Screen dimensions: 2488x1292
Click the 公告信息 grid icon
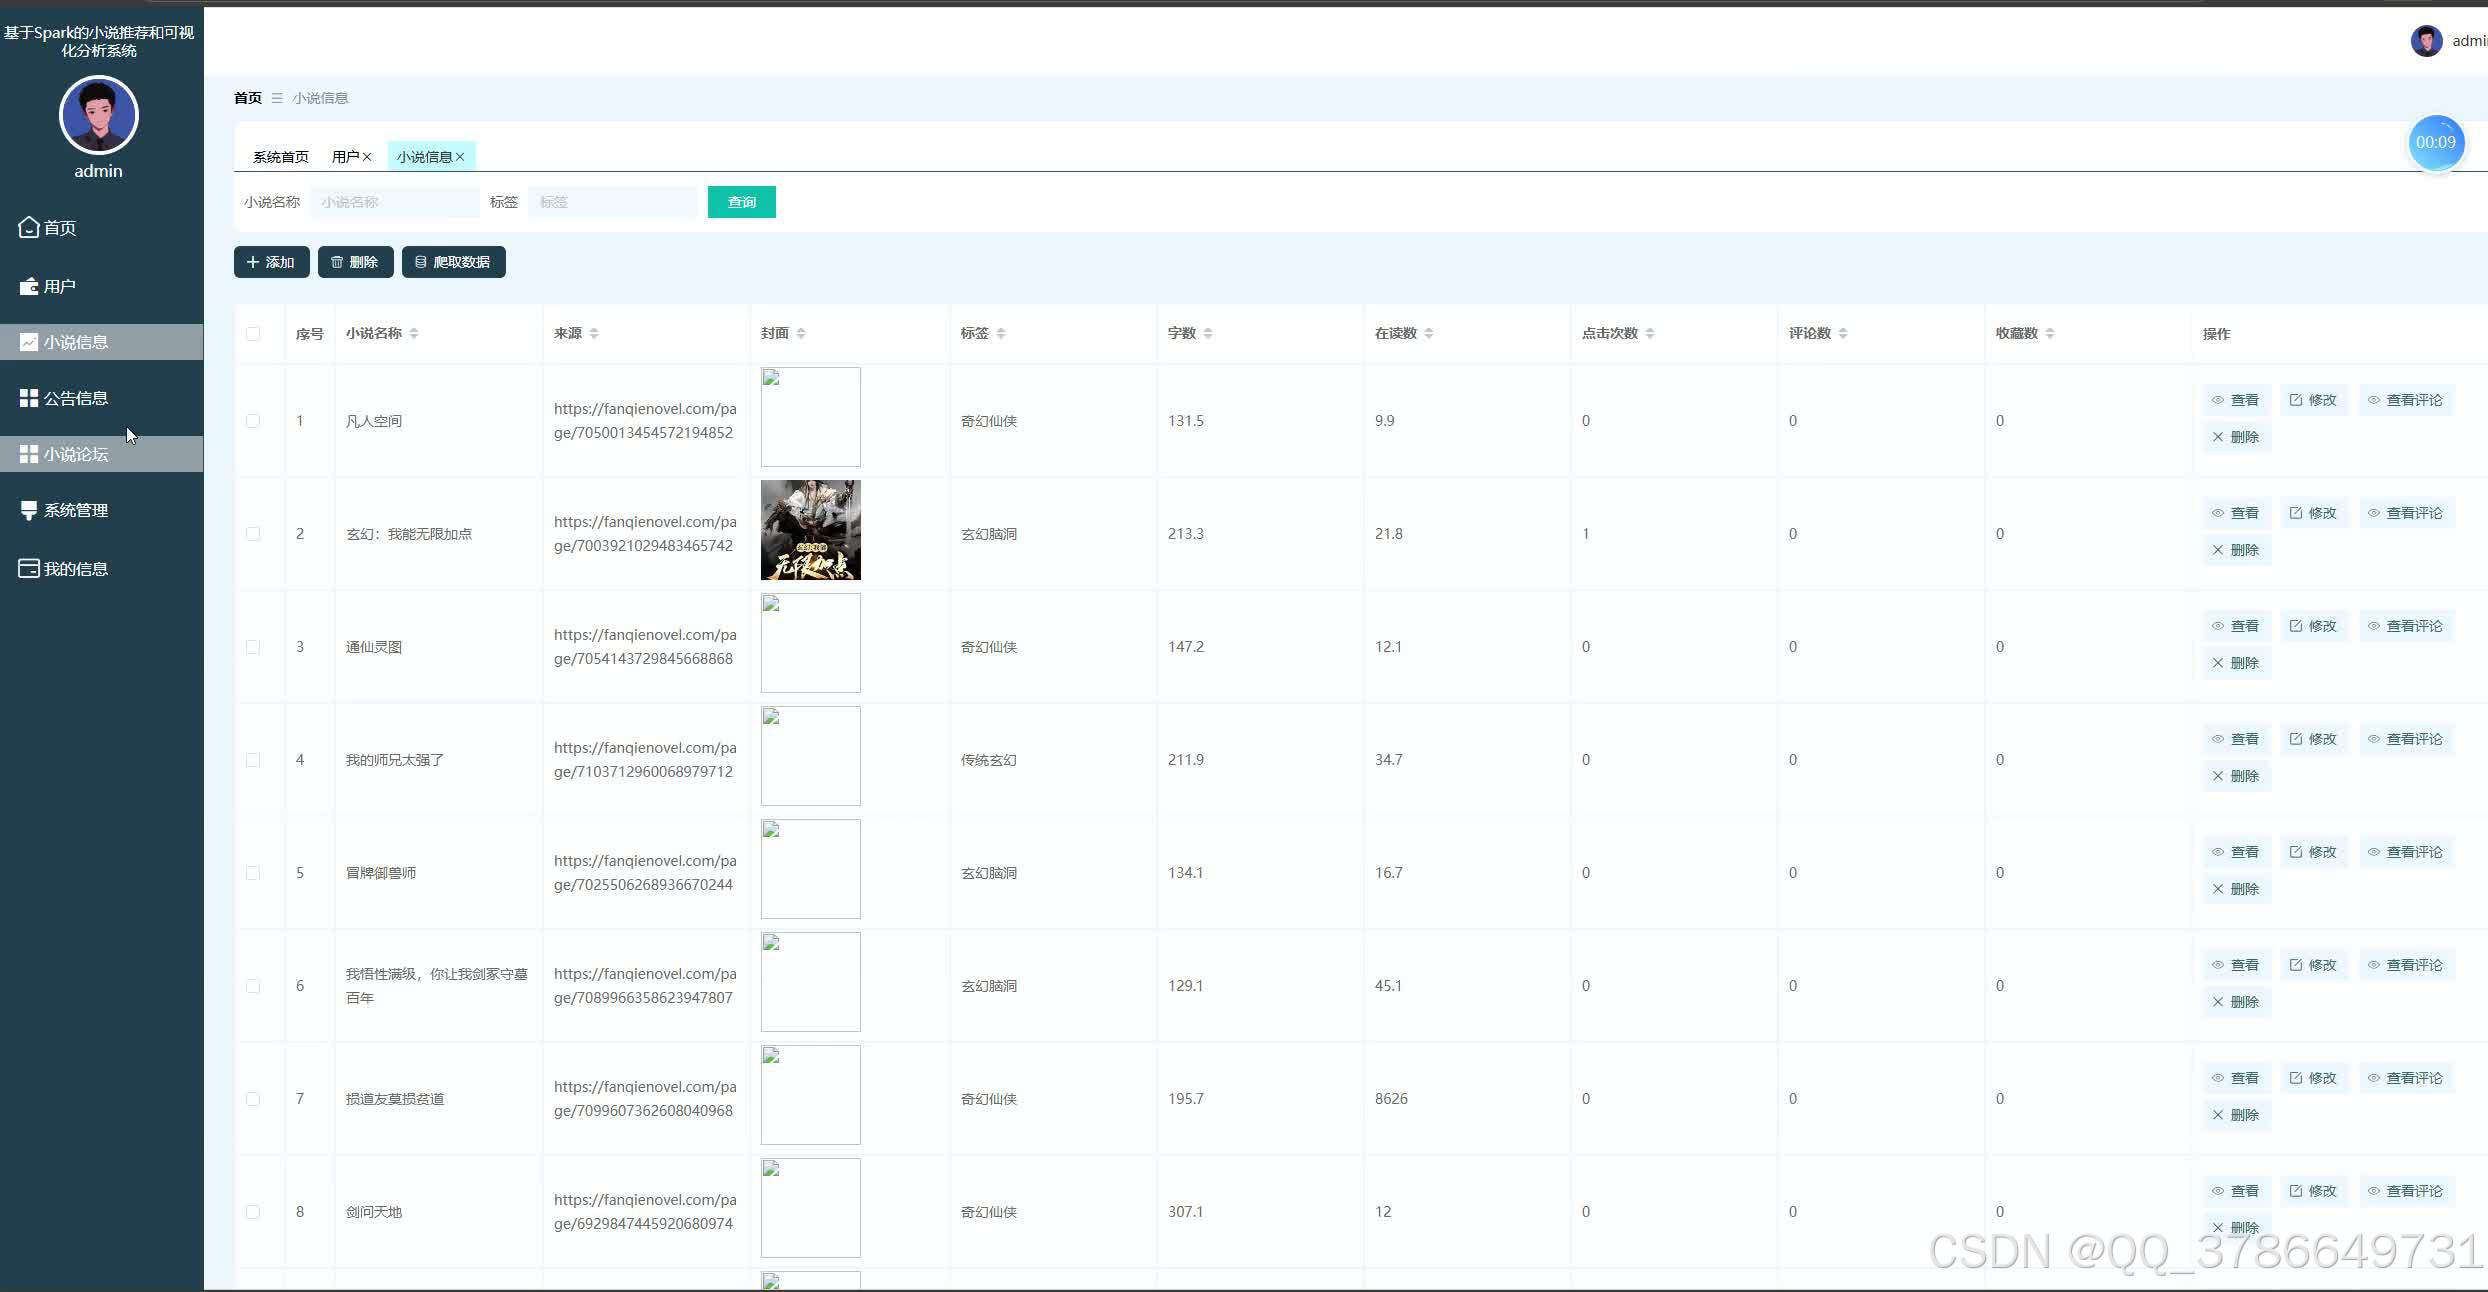(28, 398)
